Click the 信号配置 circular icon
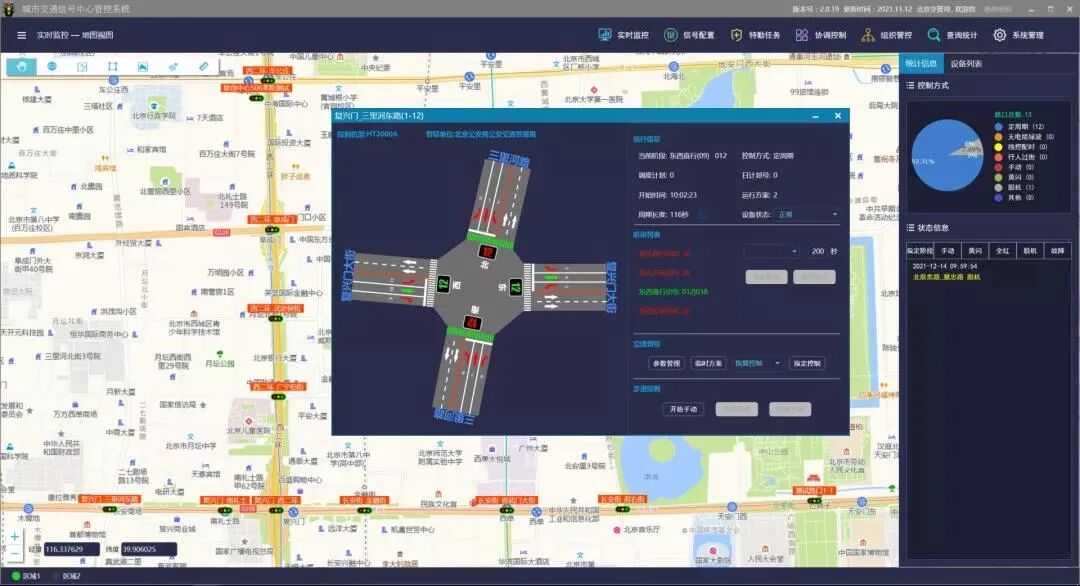The image size is (1080, 586). (x=670, y=34)
